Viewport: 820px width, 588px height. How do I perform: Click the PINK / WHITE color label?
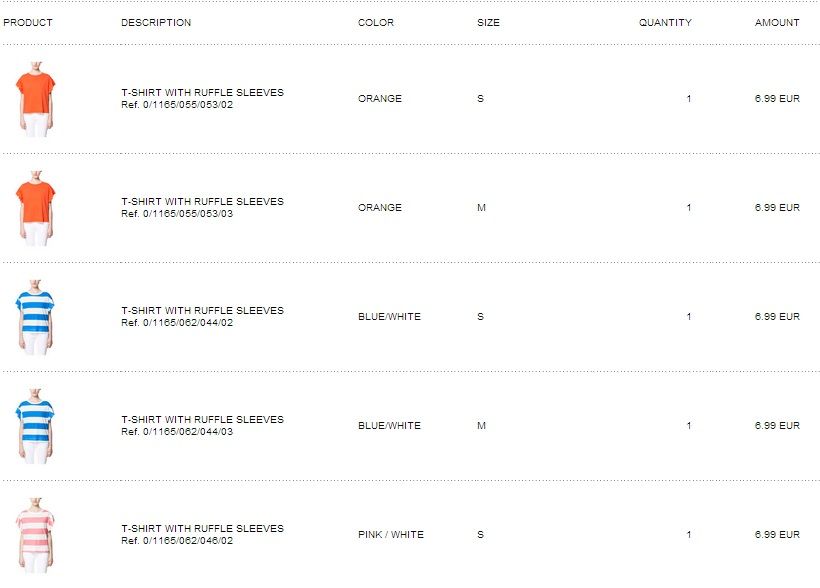coord(391,534)
